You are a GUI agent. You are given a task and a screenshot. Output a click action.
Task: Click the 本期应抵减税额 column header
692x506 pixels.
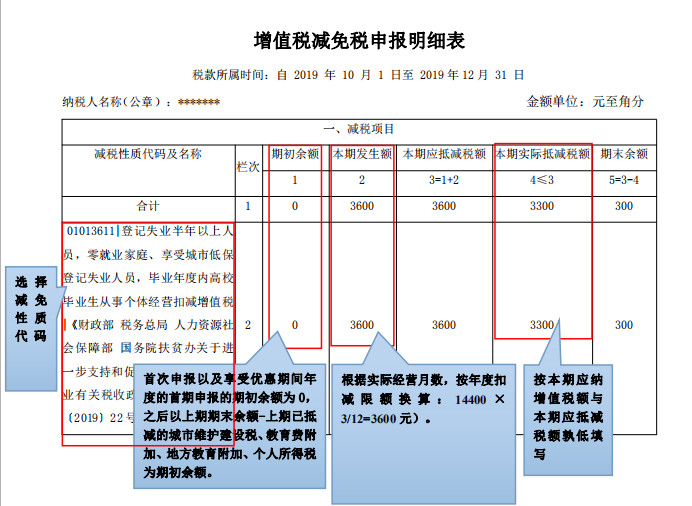[x=444, y=154]
